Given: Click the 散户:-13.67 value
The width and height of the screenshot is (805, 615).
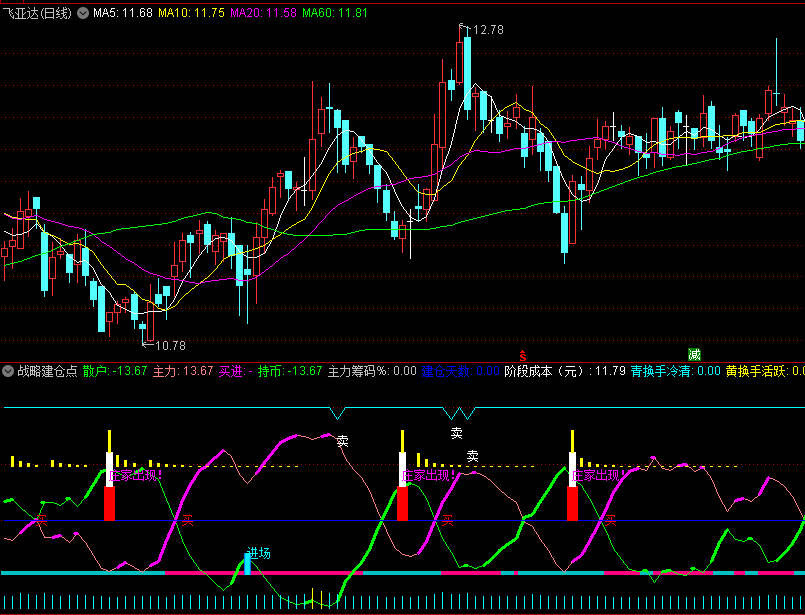Looking at the screenshot, I should tap(115, 371).
